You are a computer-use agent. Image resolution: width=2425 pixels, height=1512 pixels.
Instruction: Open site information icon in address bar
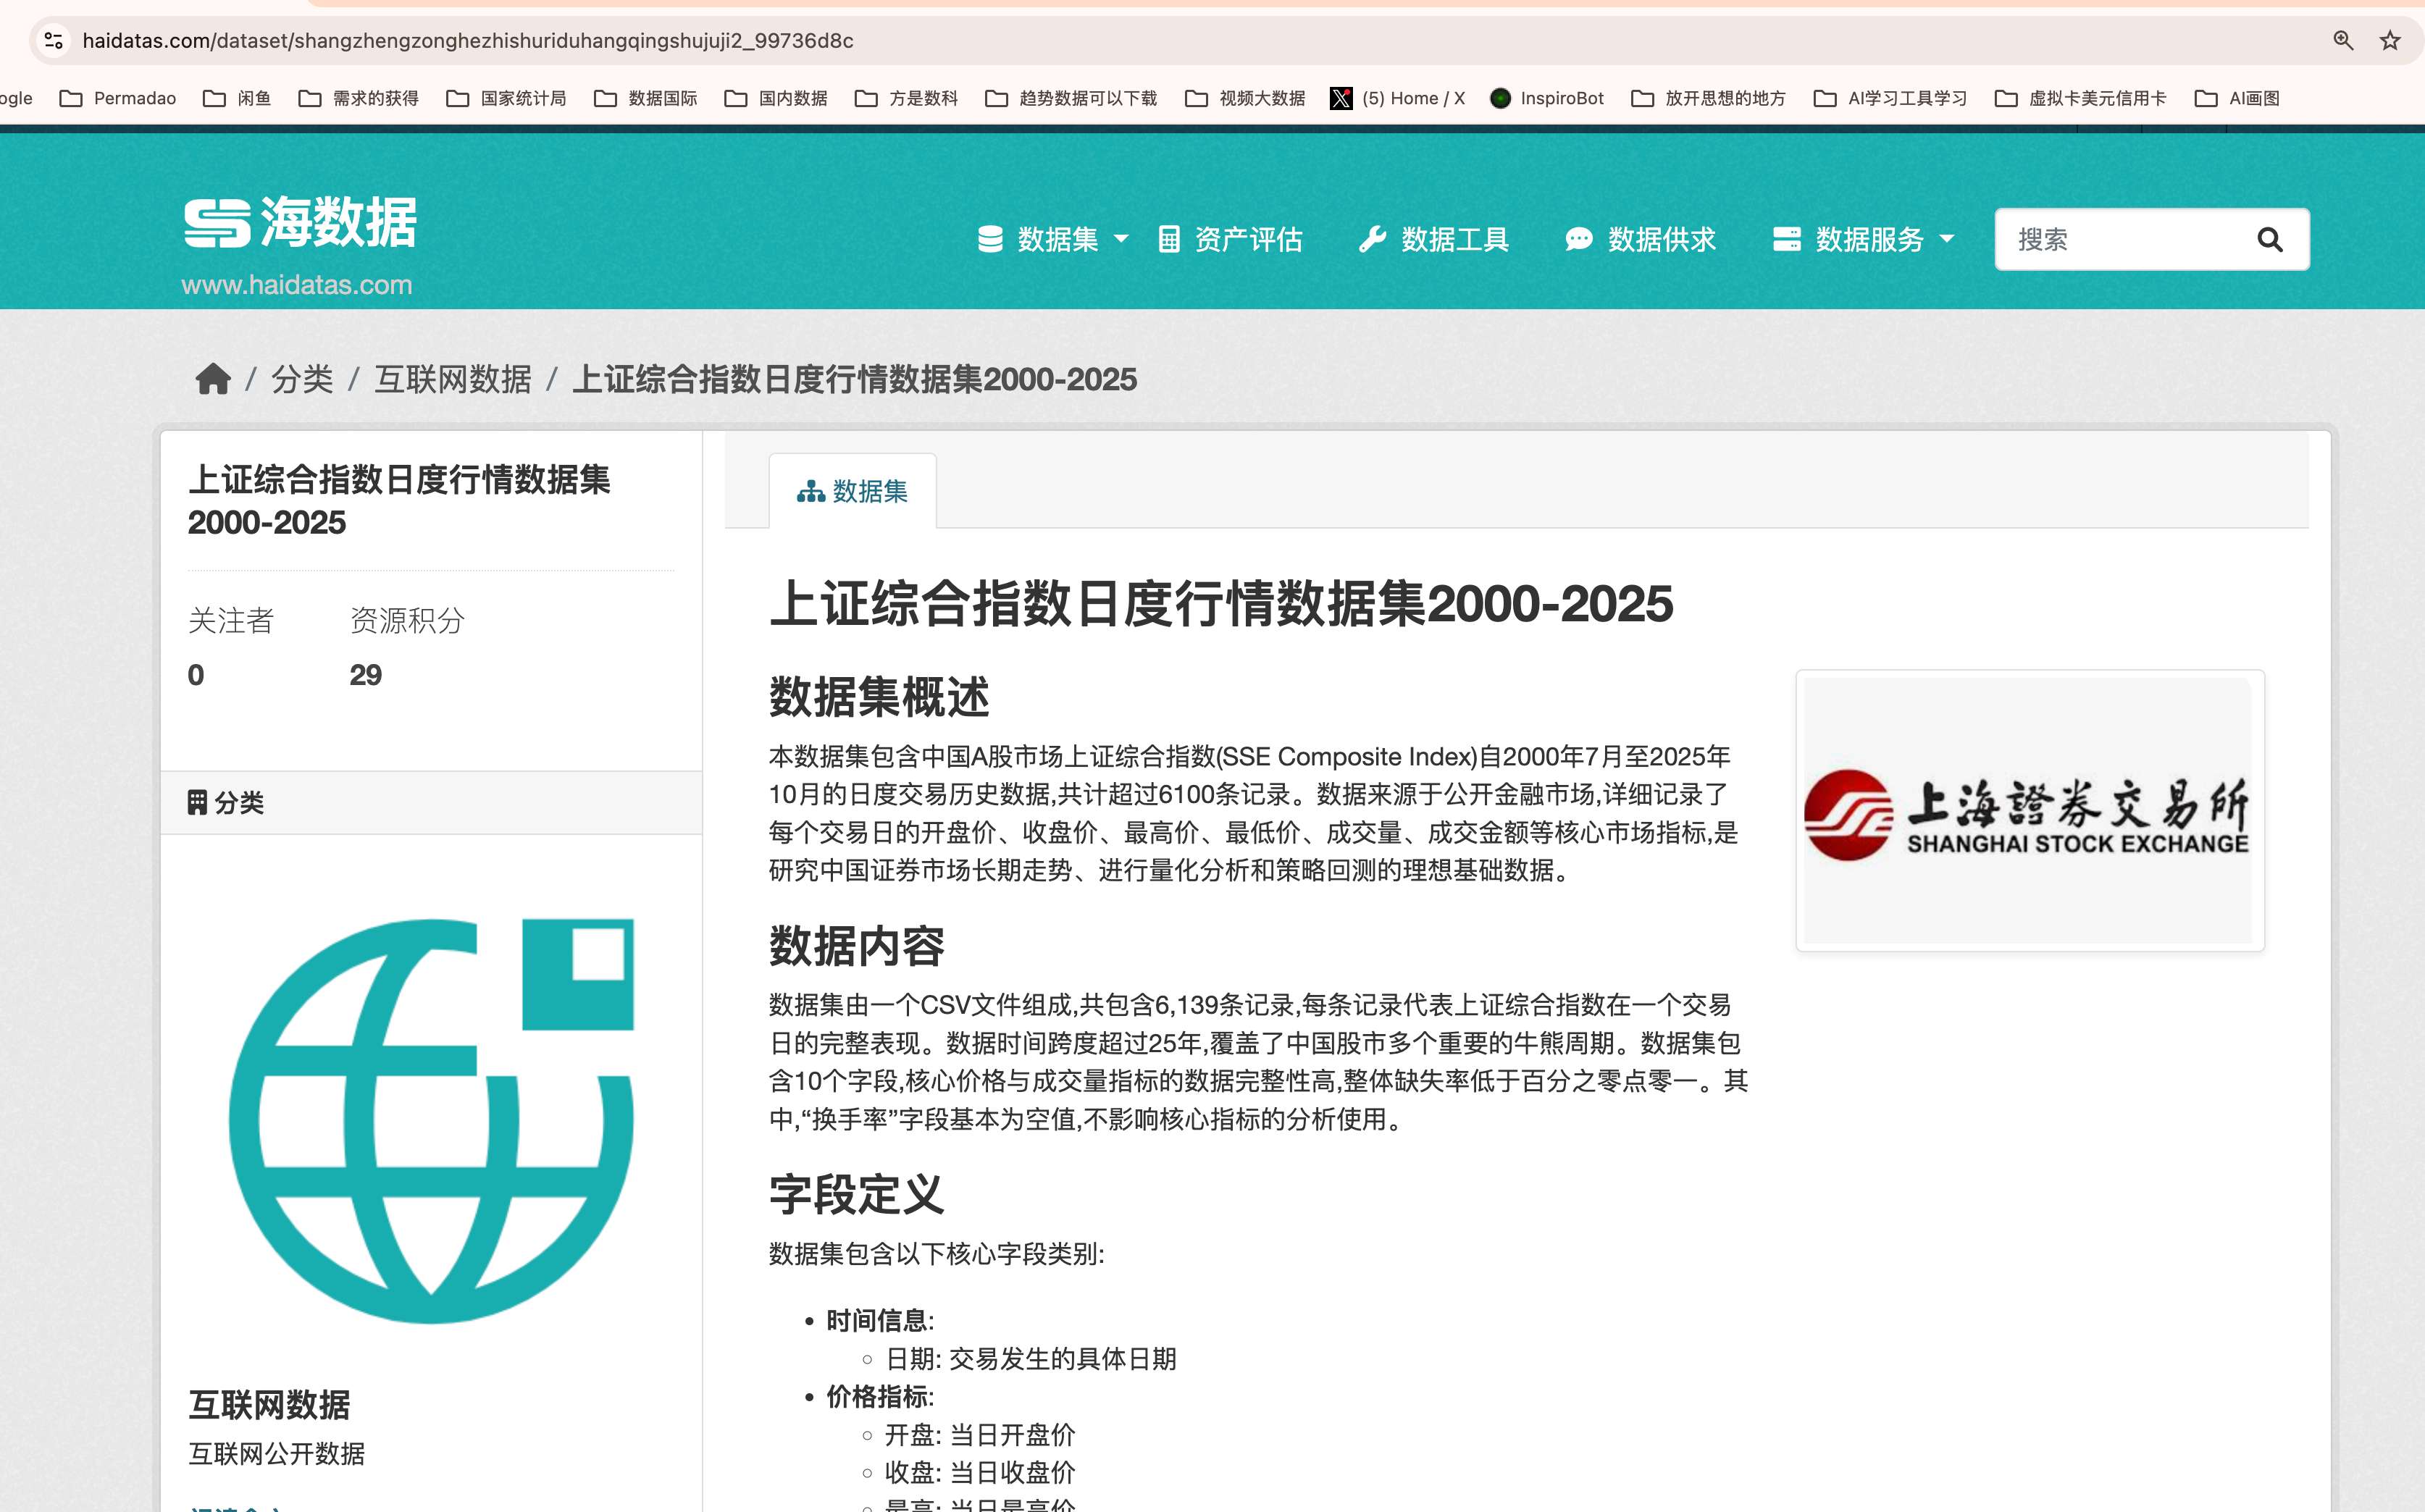click(54, 41)
